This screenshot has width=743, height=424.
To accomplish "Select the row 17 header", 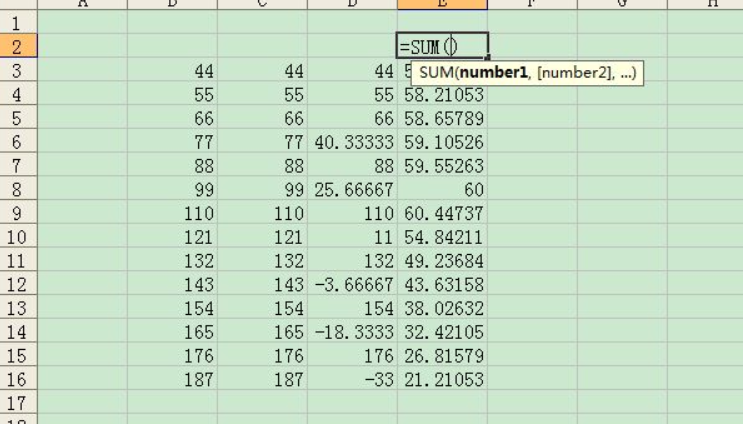I will pyautogui.click(x=18, y=402).
